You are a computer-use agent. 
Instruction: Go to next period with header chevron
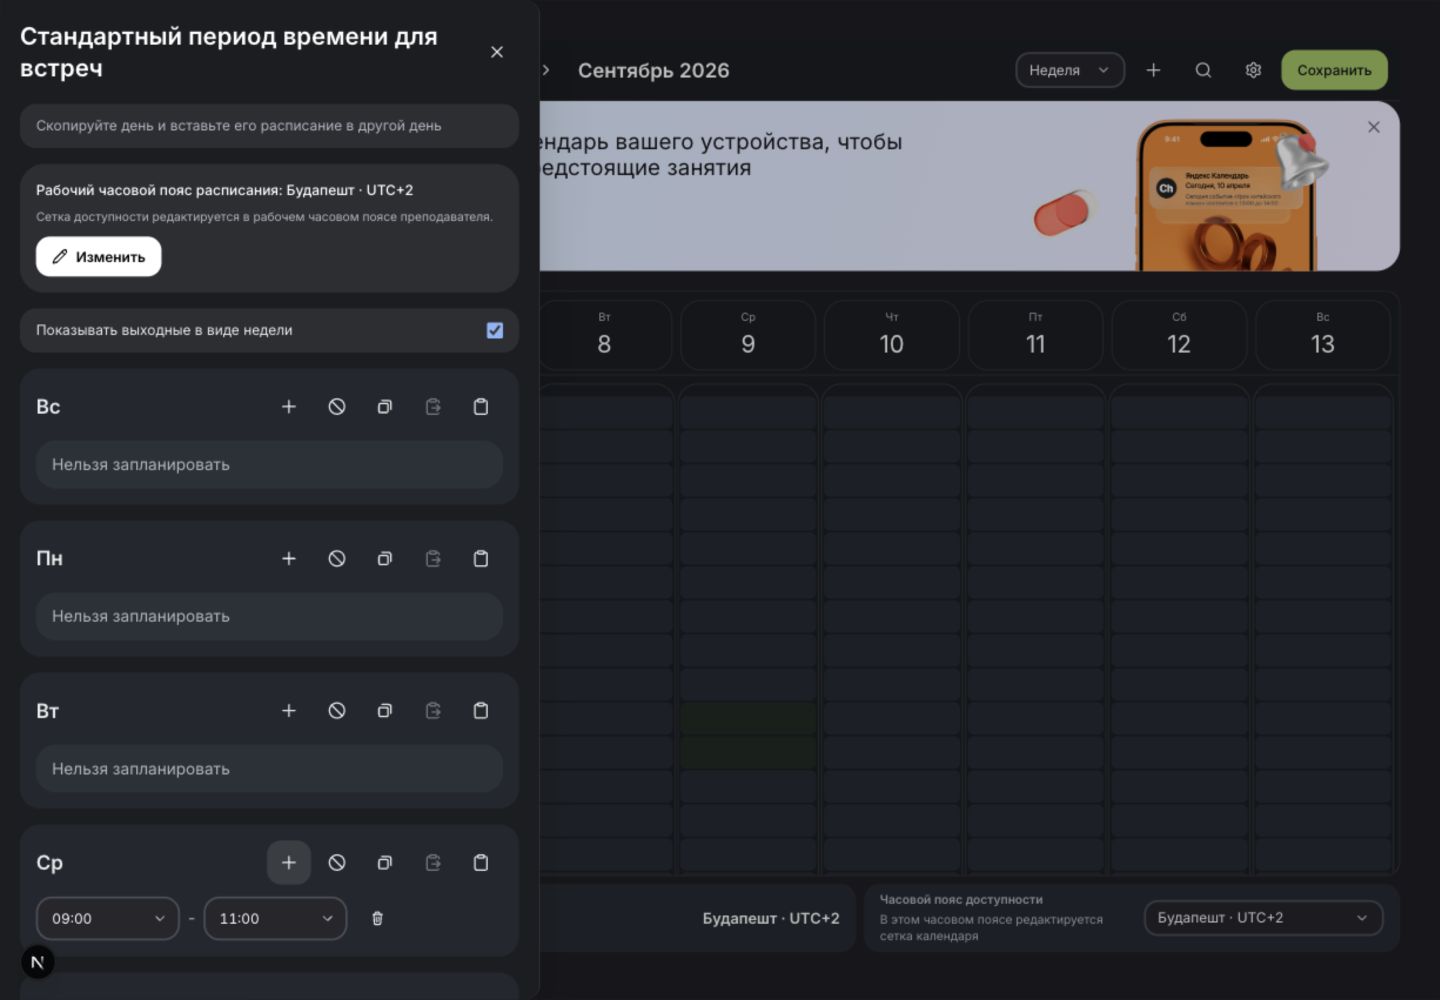pyautogui.click(x=546, y=70)
